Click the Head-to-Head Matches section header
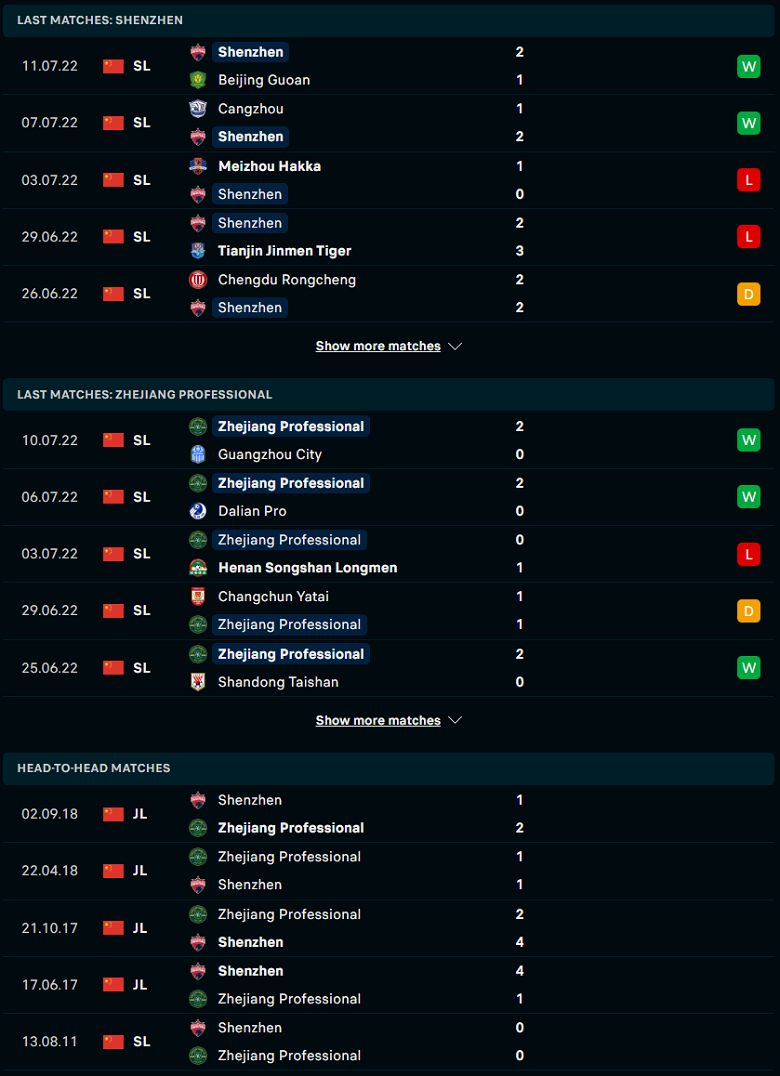 pos(94,768)
